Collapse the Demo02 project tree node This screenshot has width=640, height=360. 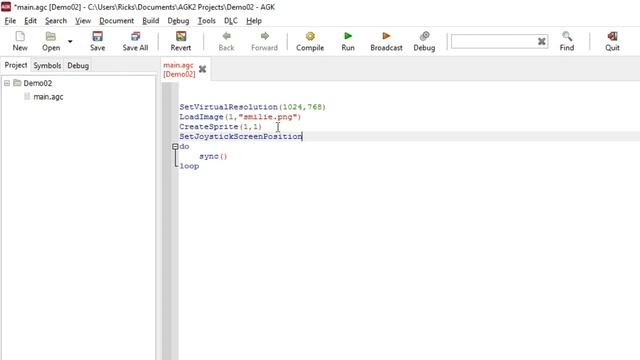7,83
